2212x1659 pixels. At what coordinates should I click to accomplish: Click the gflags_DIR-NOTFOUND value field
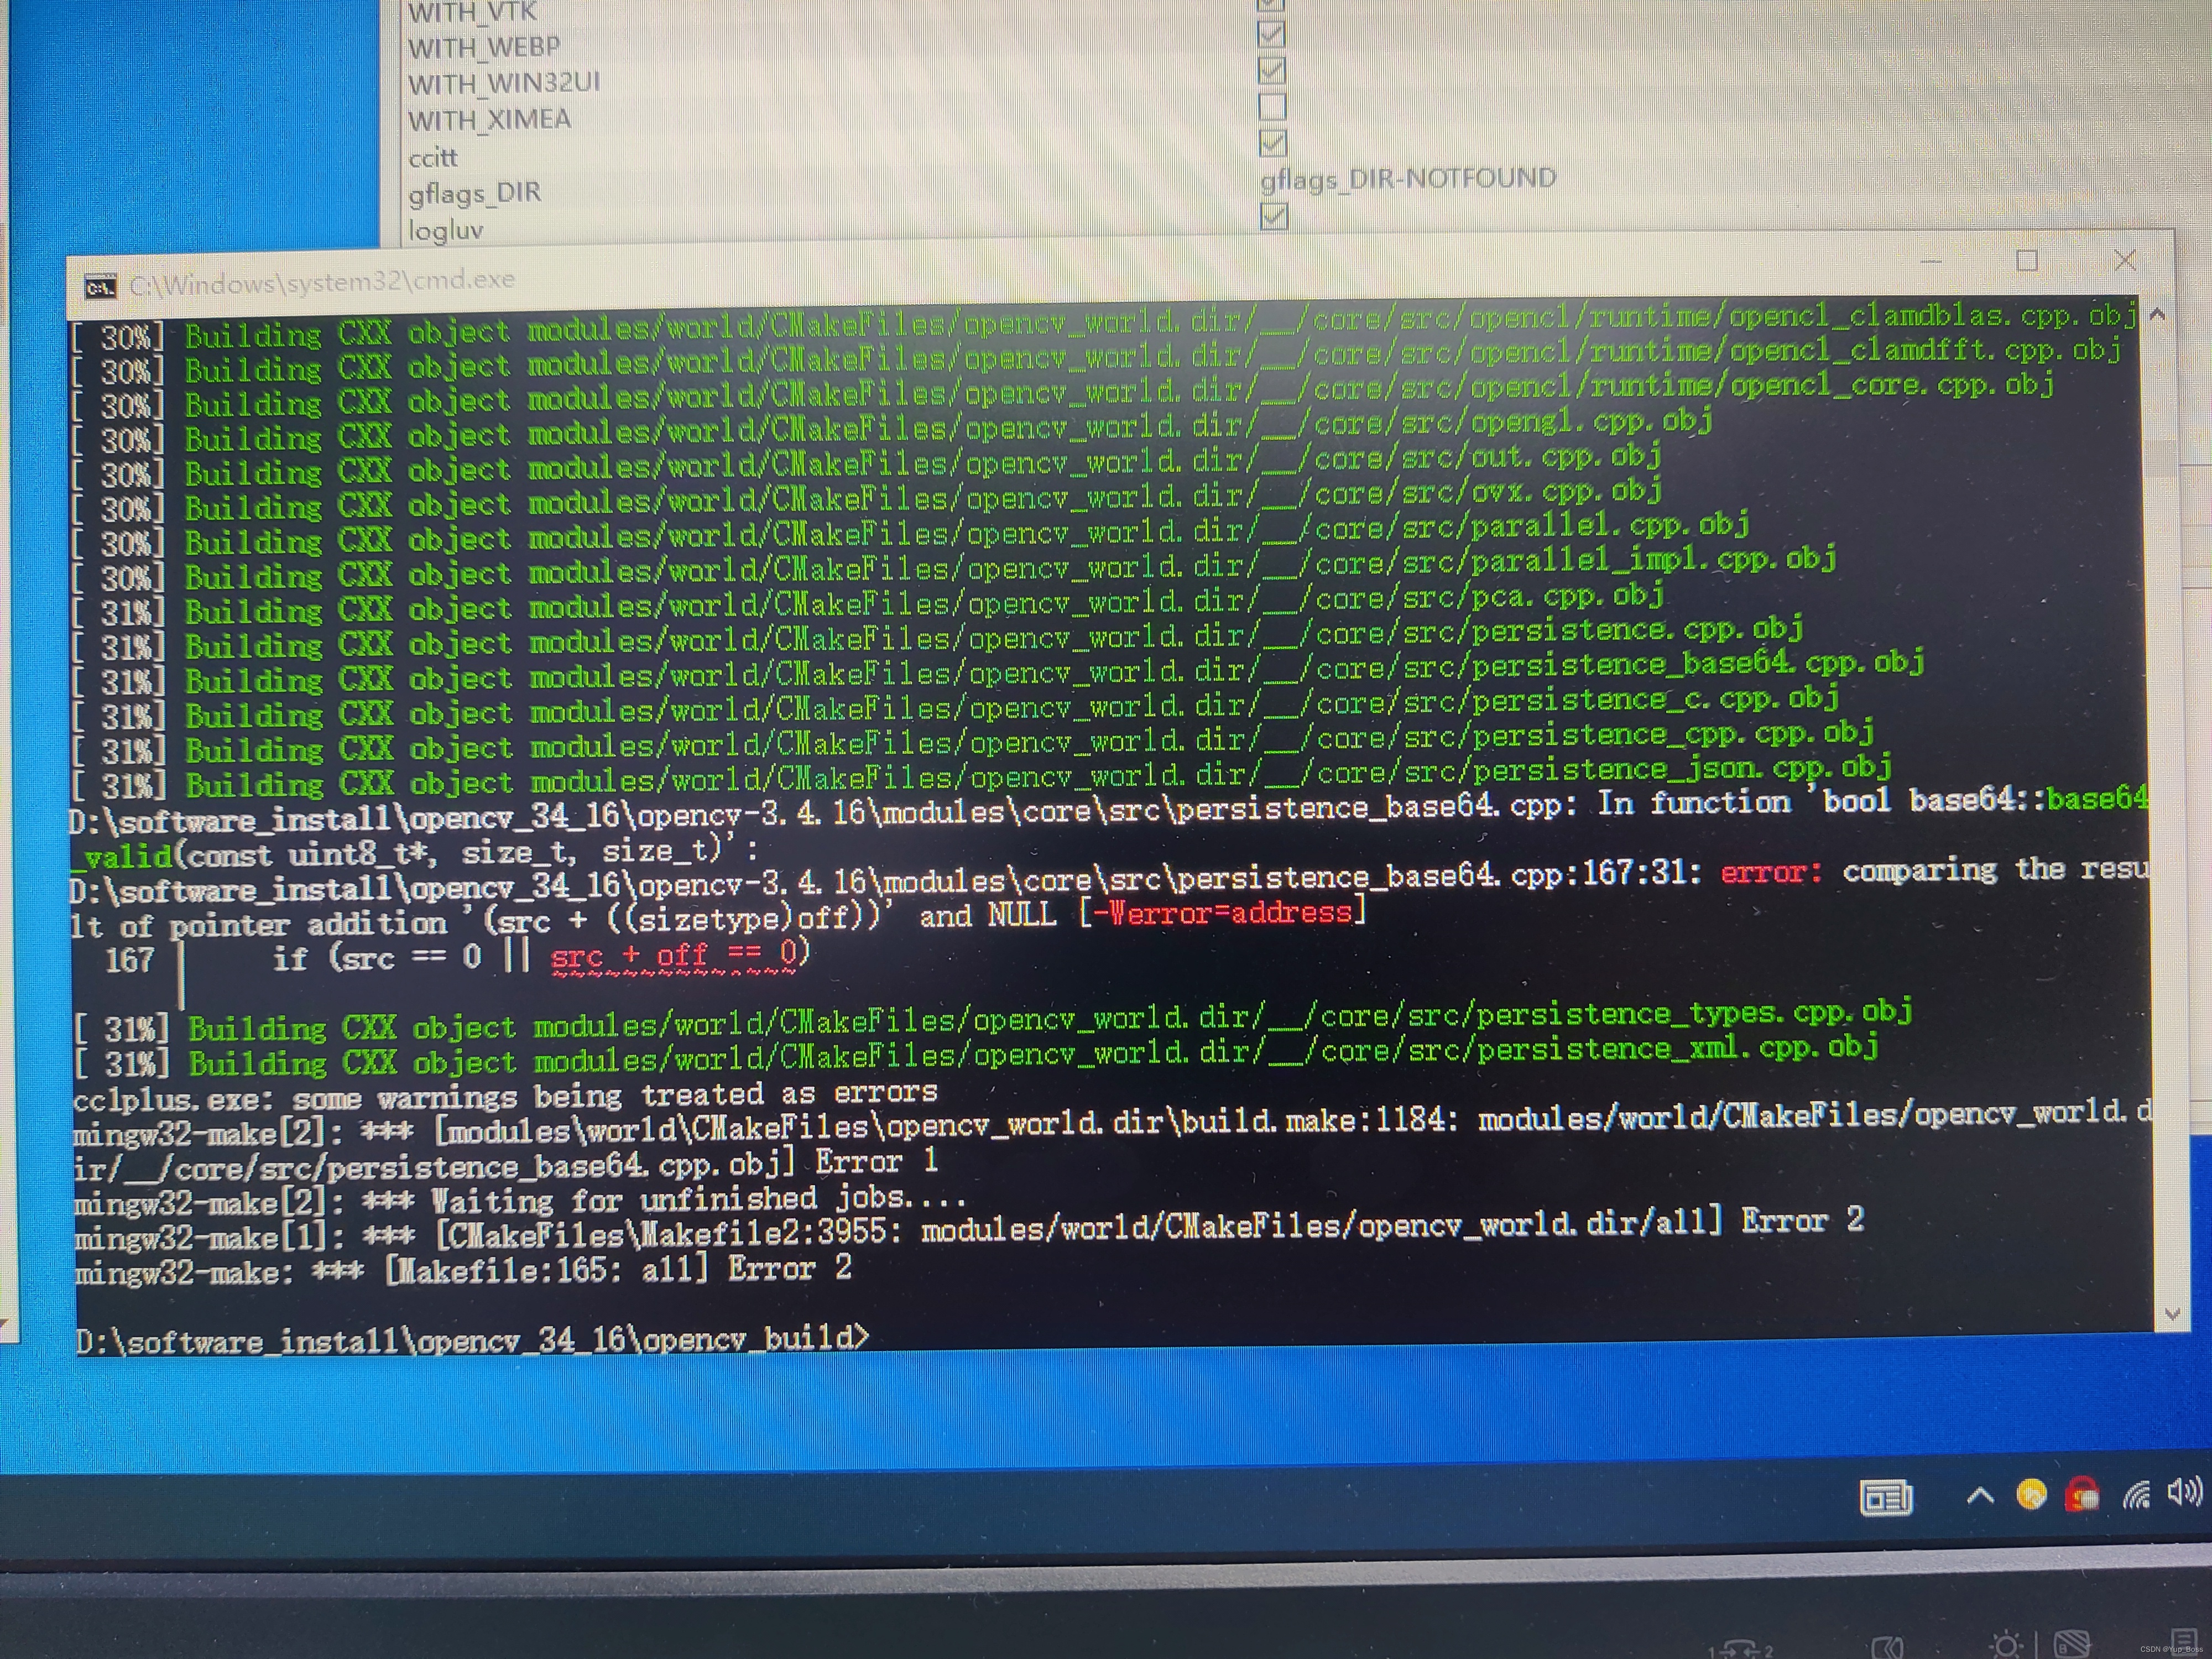tap(1408, 179)
